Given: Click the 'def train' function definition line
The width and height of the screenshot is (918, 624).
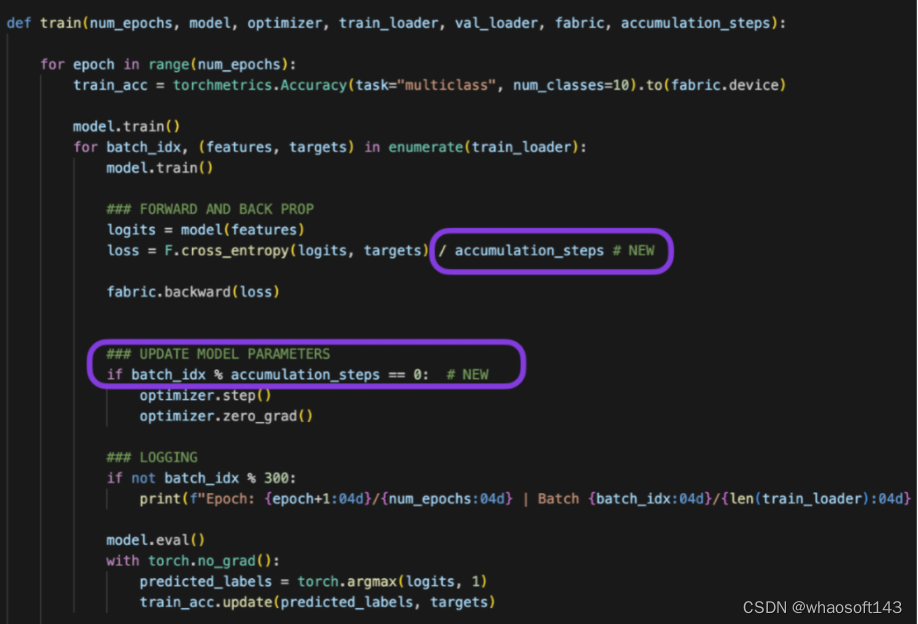Looking at the screenshot, I should point(396,23).
